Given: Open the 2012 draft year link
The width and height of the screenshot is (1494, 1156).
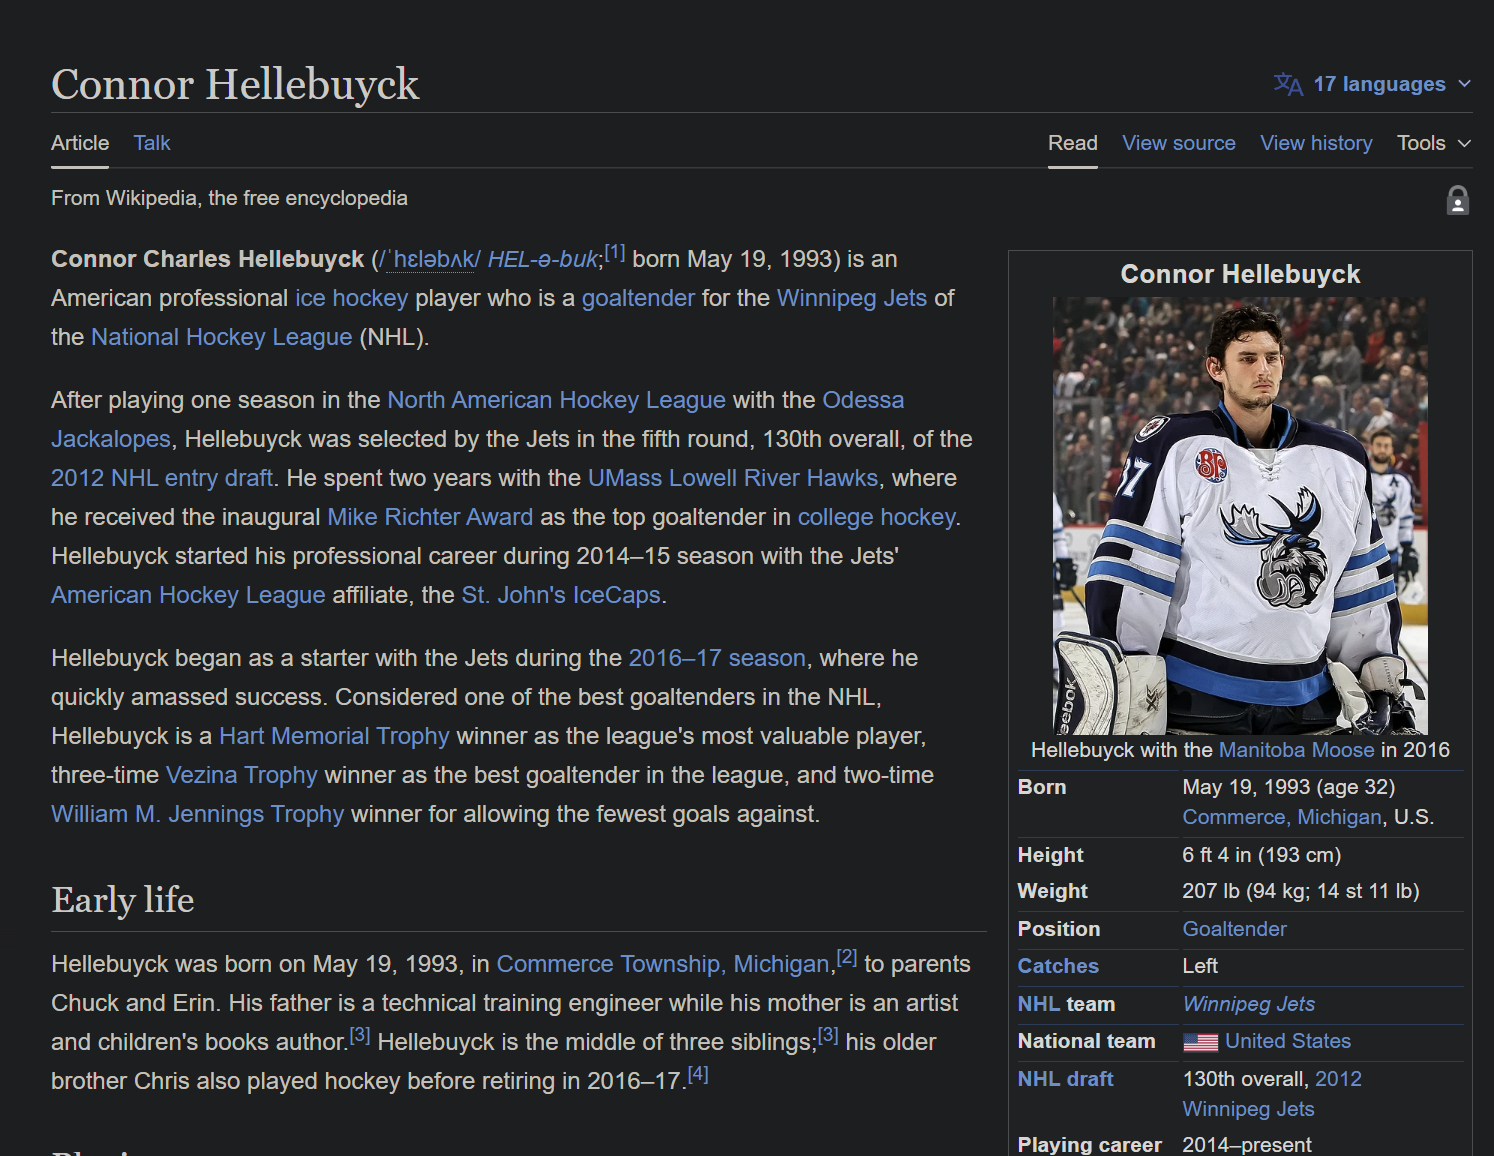Looking at the screenshot, I should [1338, 1079].
